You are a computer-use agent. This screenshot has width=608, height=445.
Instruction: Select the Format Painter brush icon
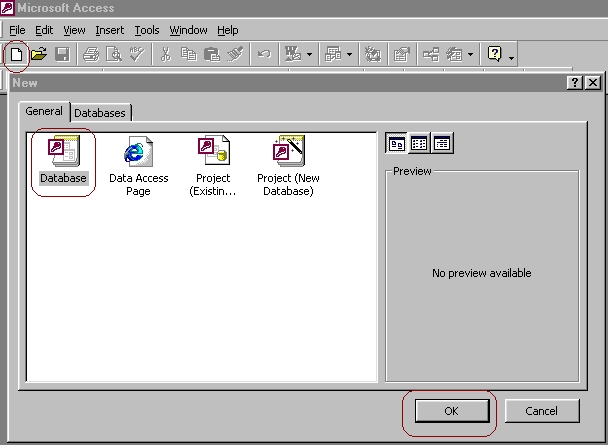(x=235, y=54)
